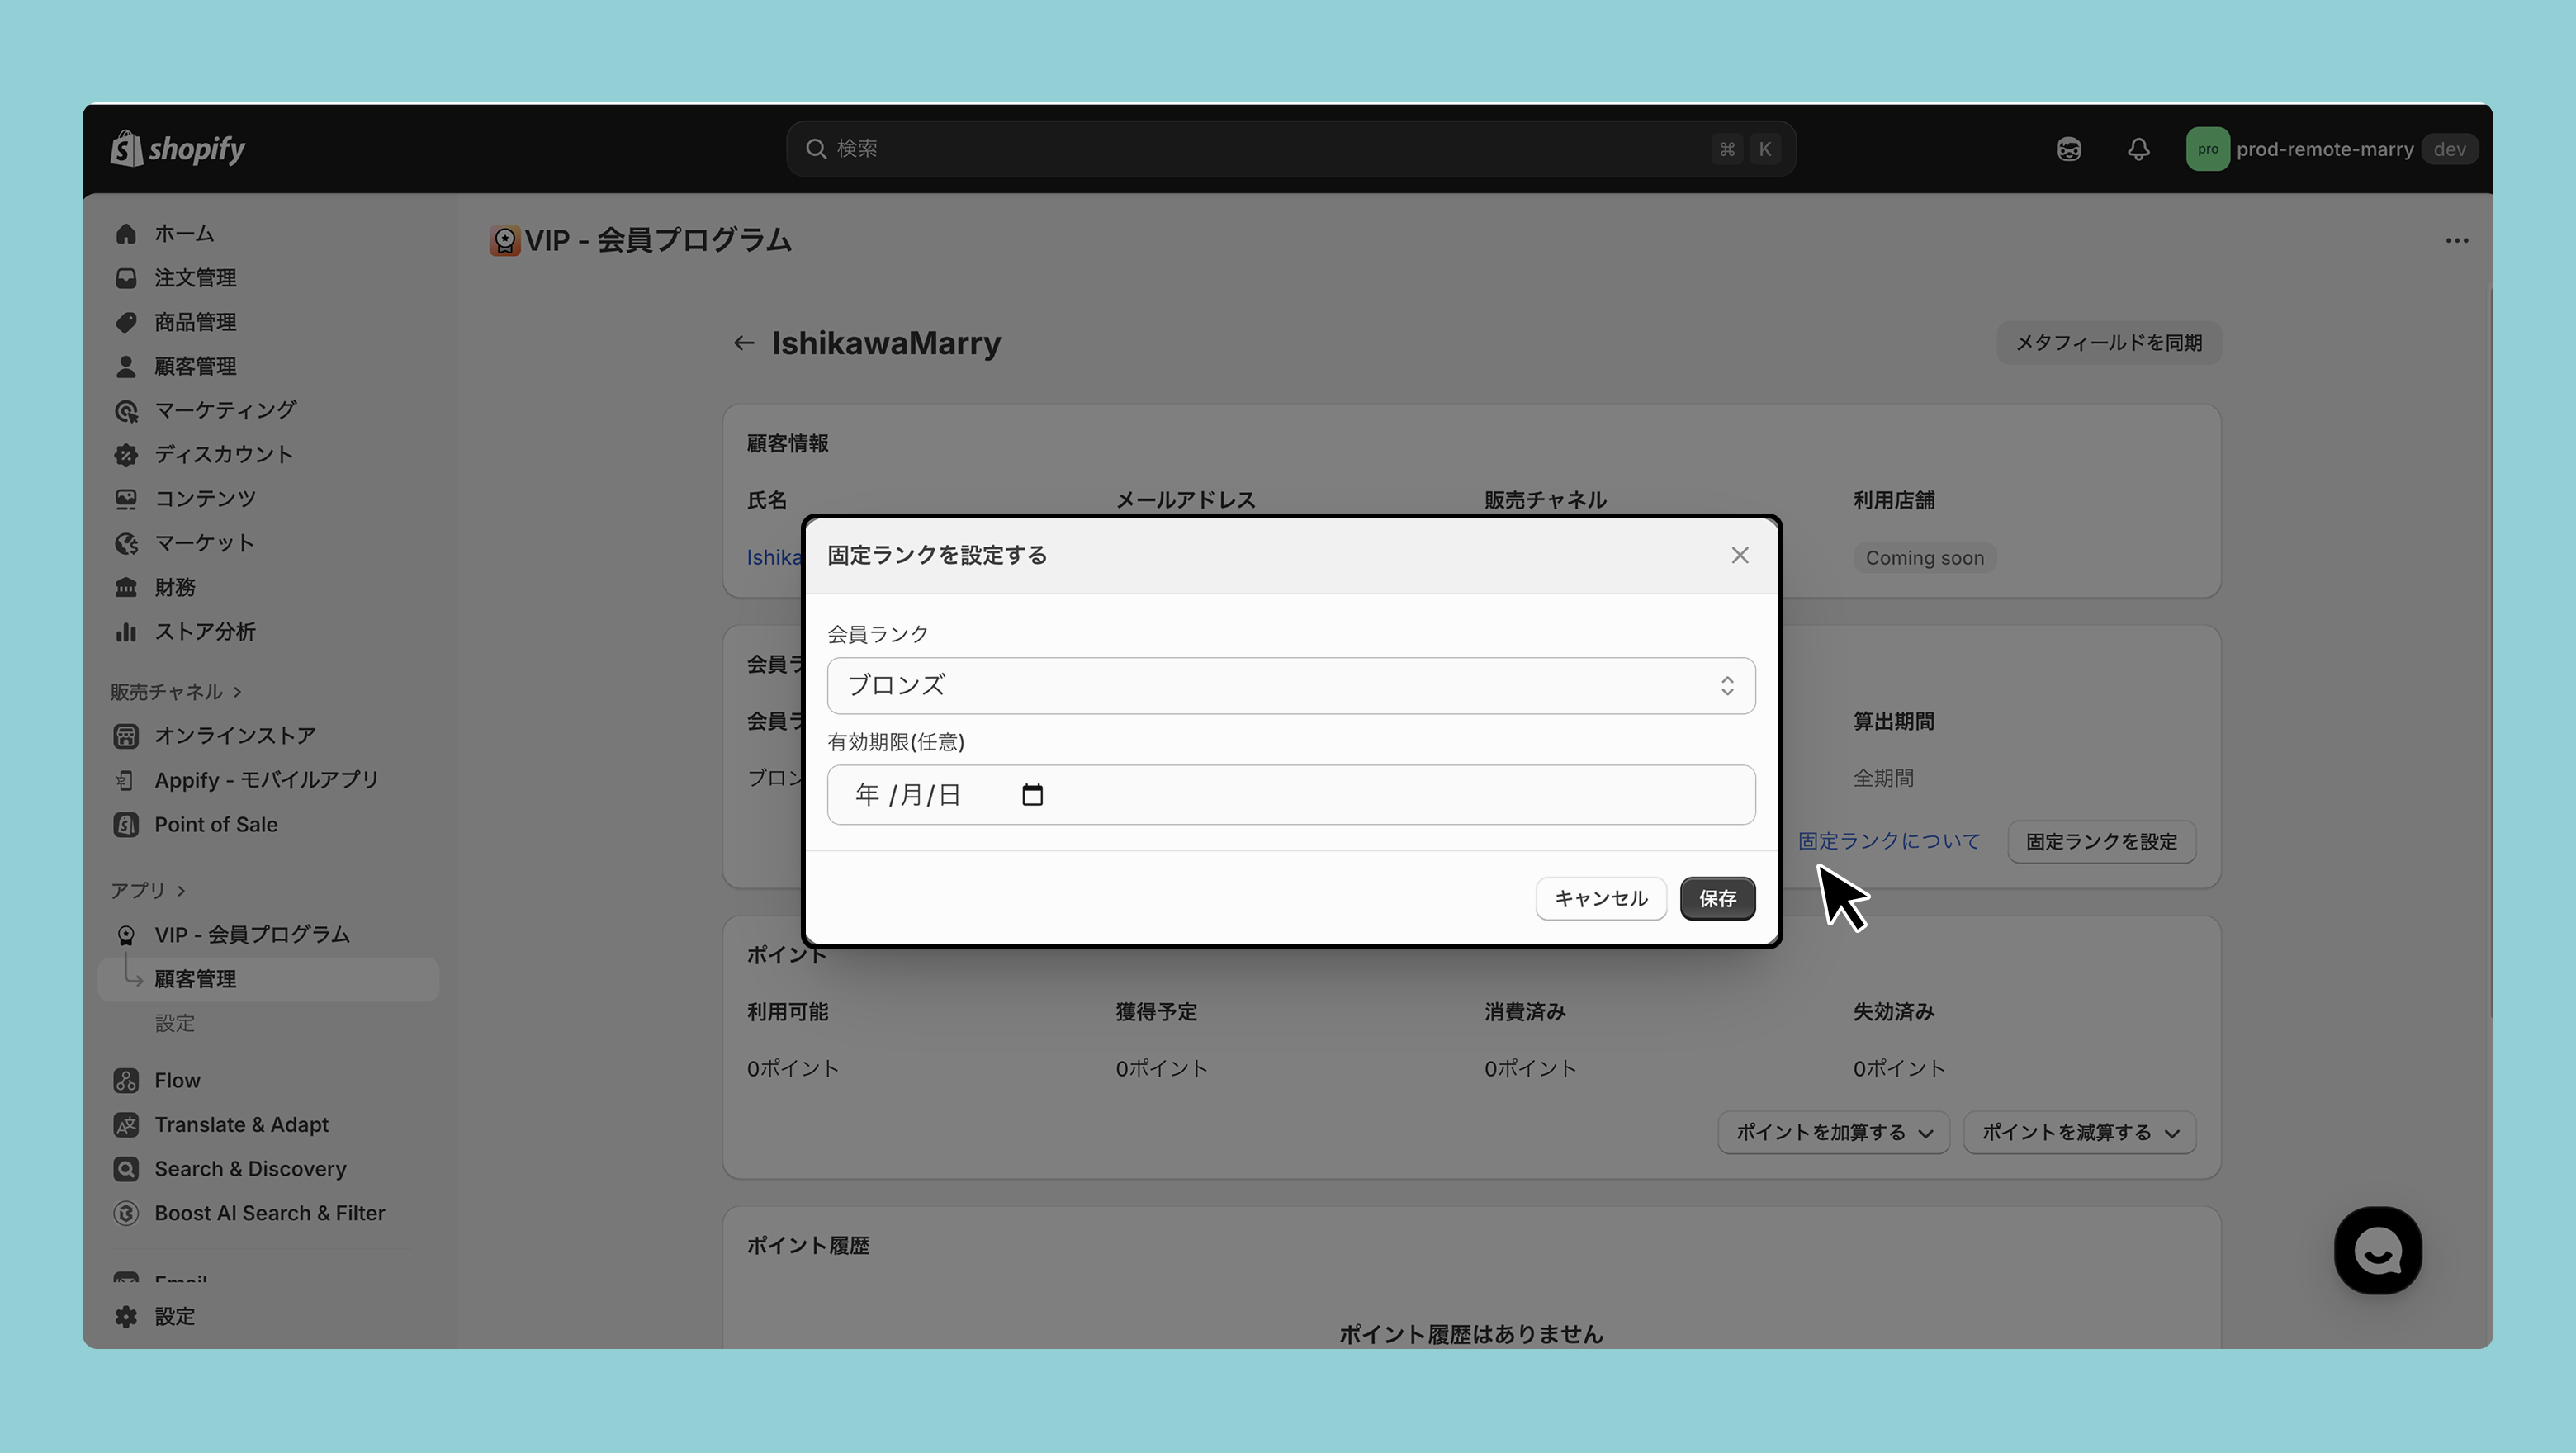Open the chat support bubble icon
This screenshot has height=1453, width=2576.
coord(2377,1250)
